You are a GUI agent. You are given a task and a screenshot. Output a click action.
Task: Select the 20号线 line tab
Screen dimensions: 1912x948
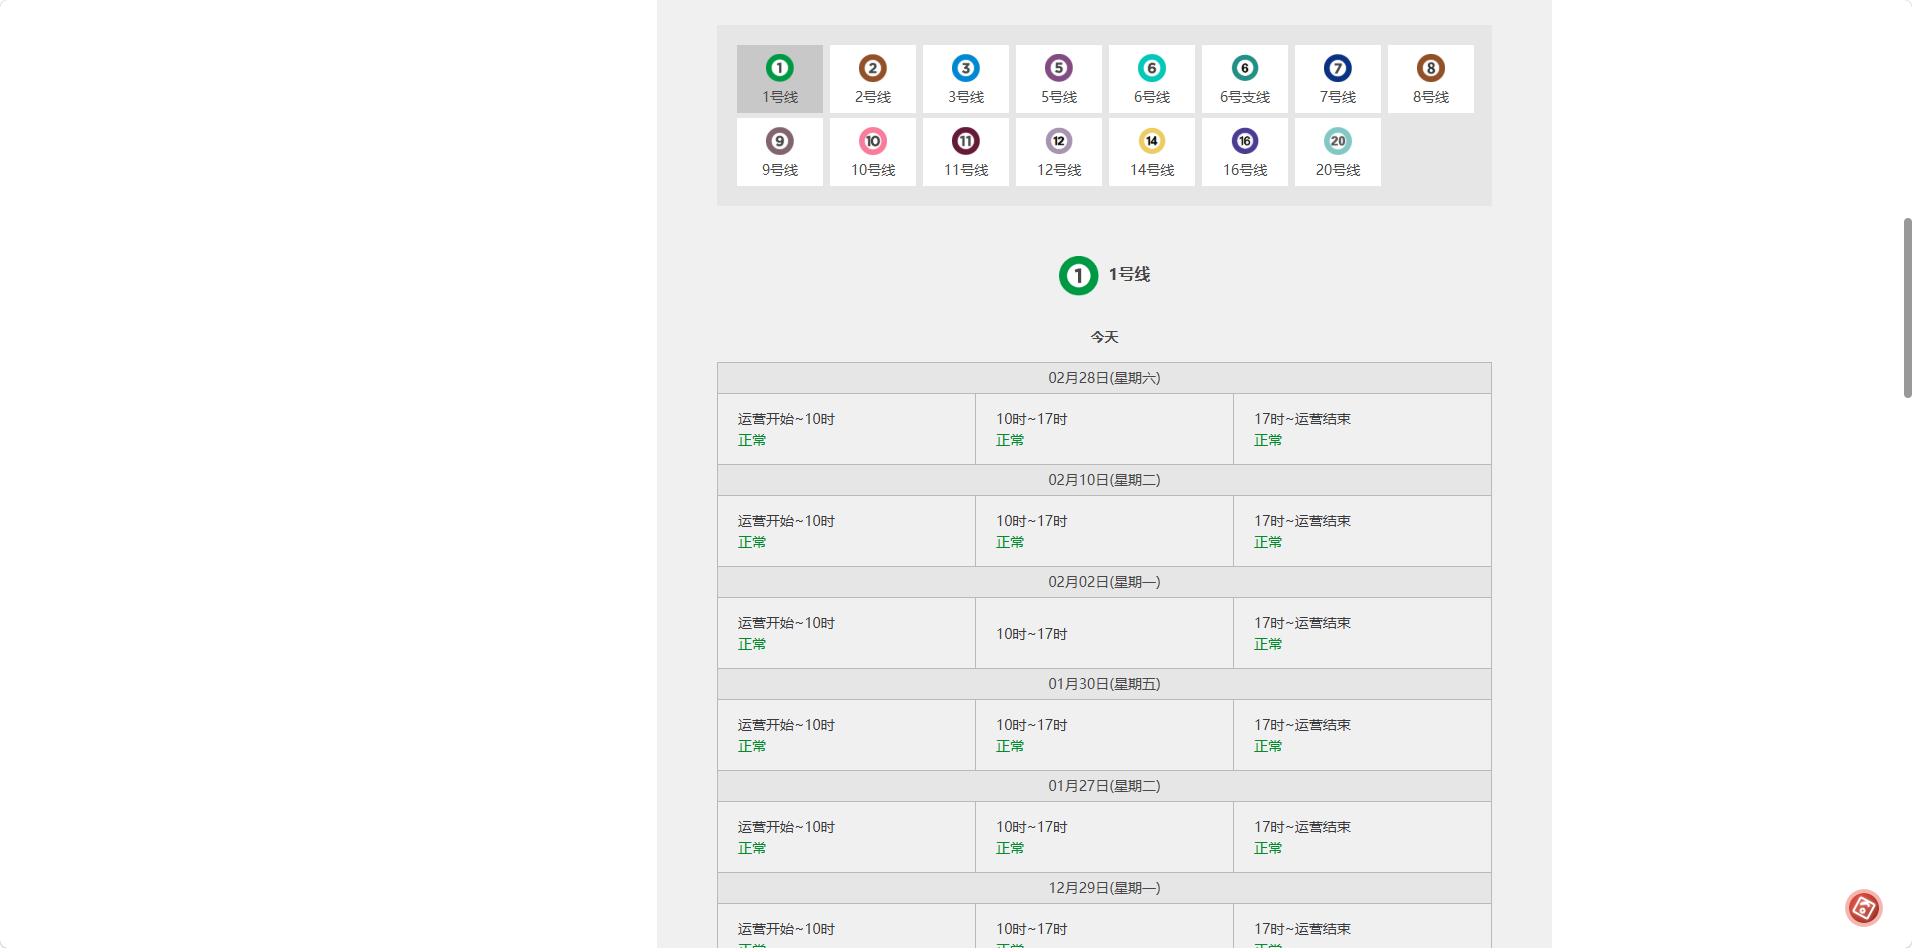point(1337,152)
